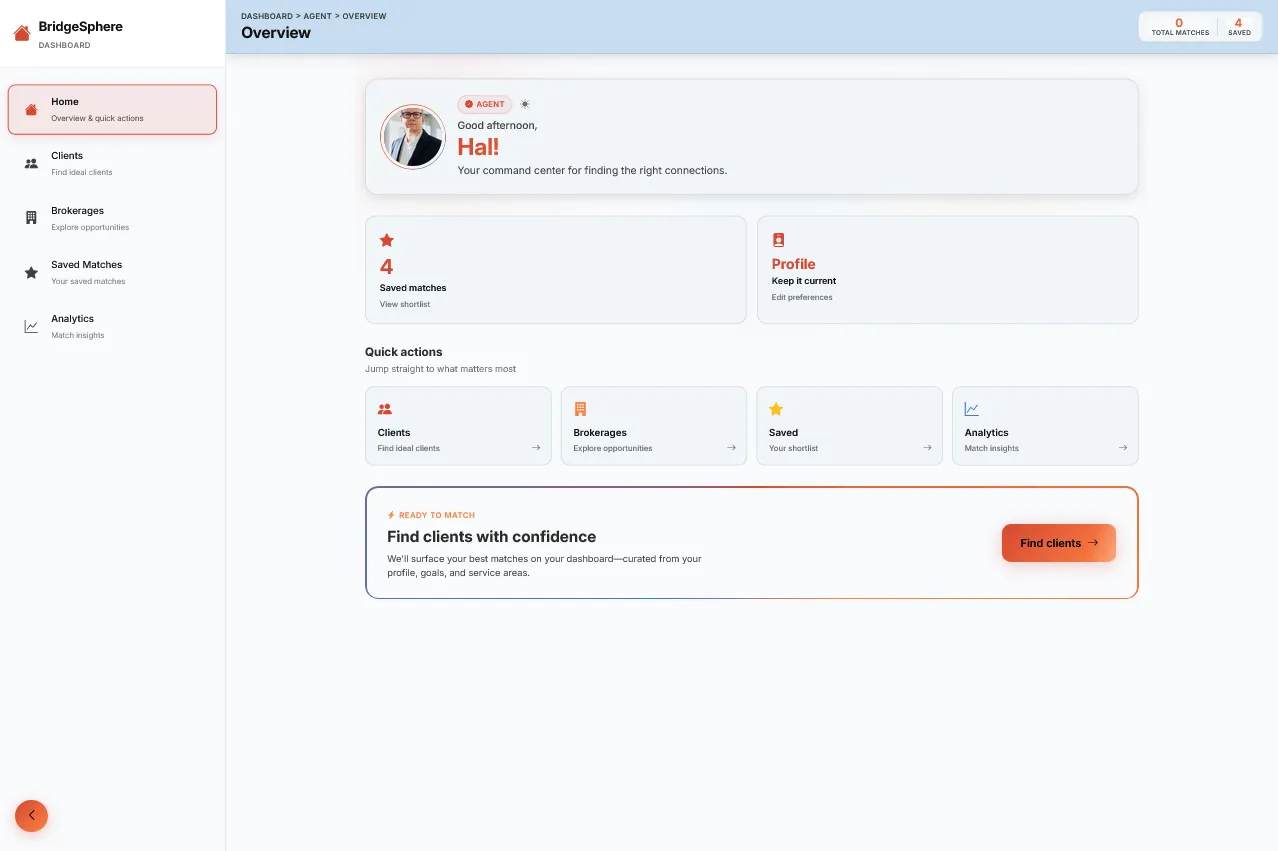Click the AGENT role badge
The image size is (1278, 851).
(x=485, y=104)
